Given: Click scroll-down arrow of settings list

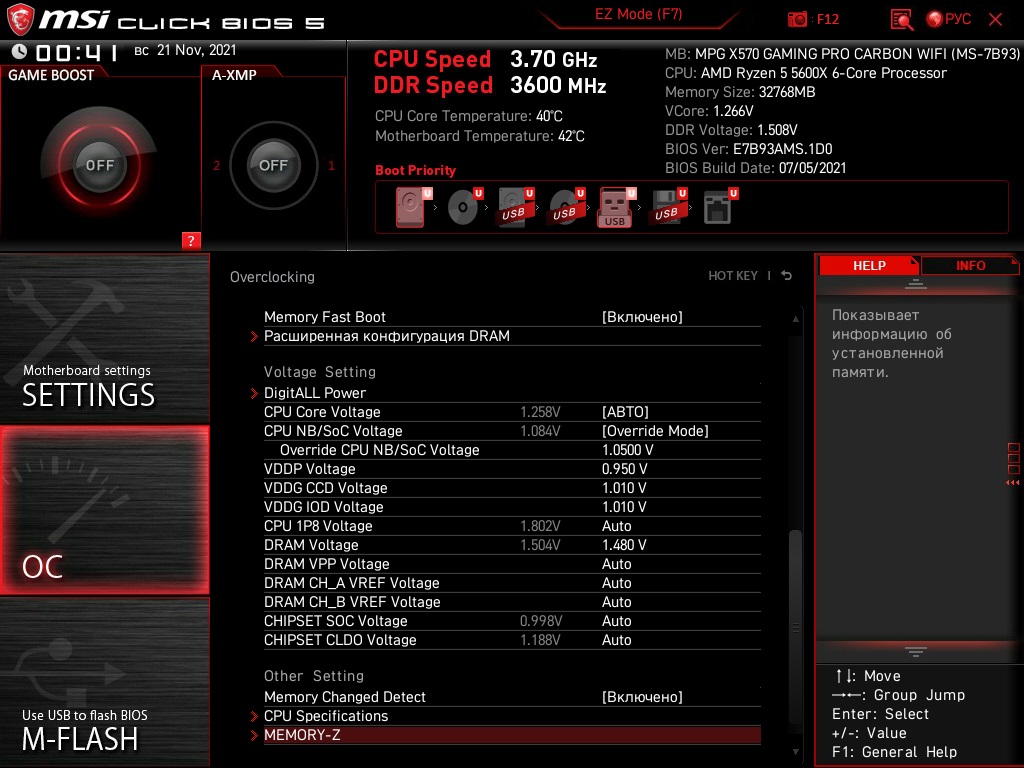Looking at the screenshot, I should click(x=795, y=752).
